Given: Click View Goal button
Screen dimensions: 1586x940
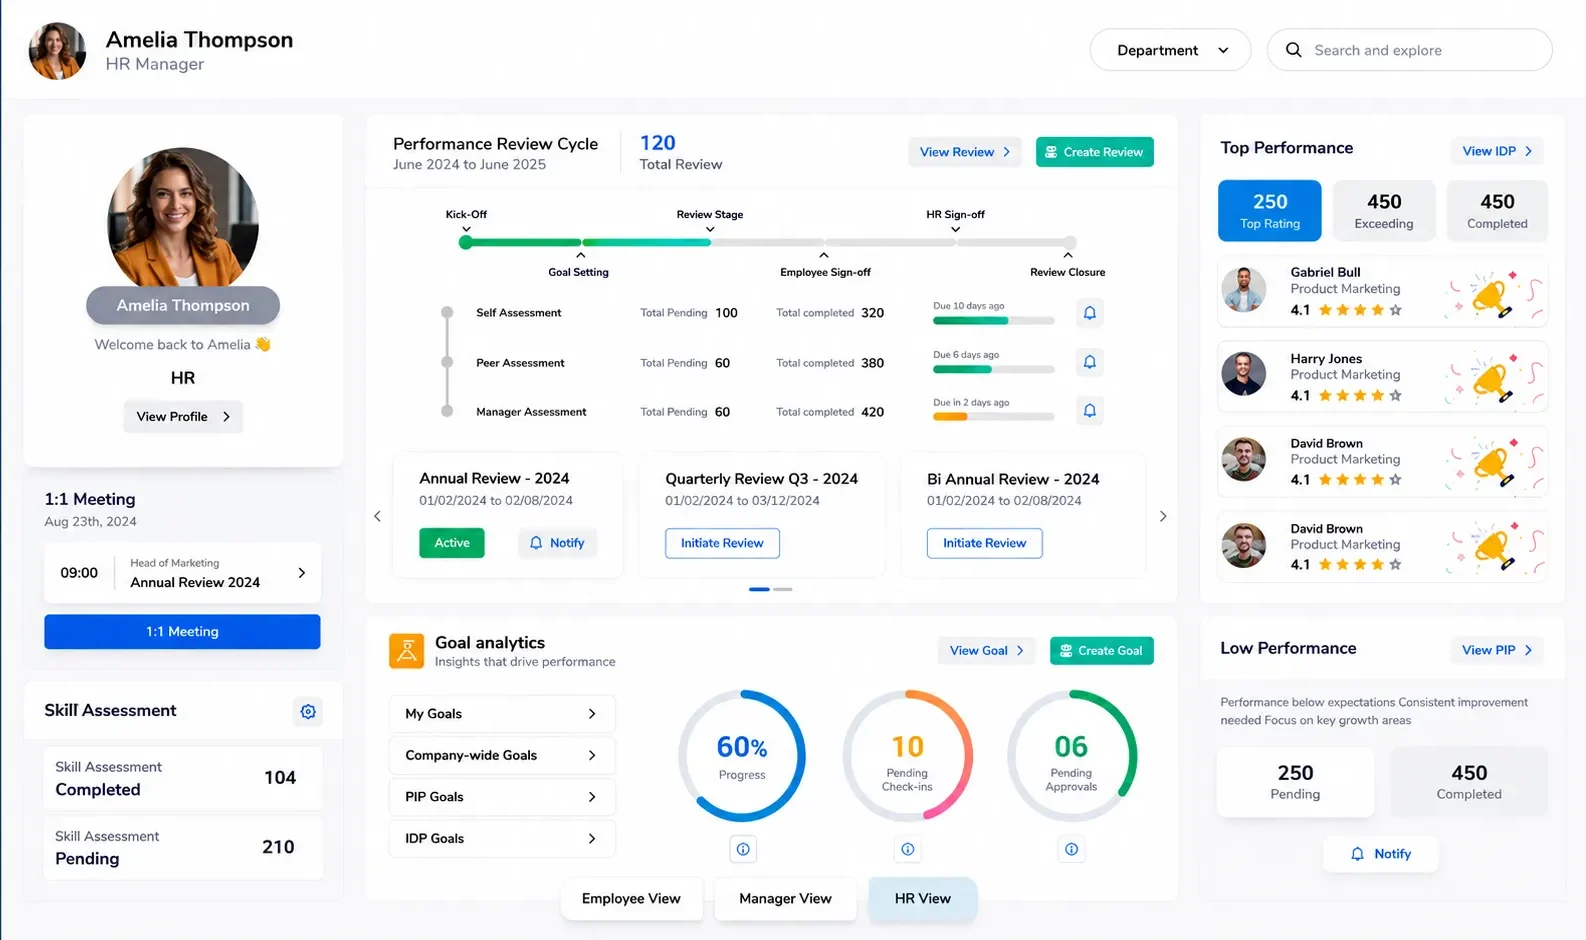Looking at the screenshot, I should point(987,651).
